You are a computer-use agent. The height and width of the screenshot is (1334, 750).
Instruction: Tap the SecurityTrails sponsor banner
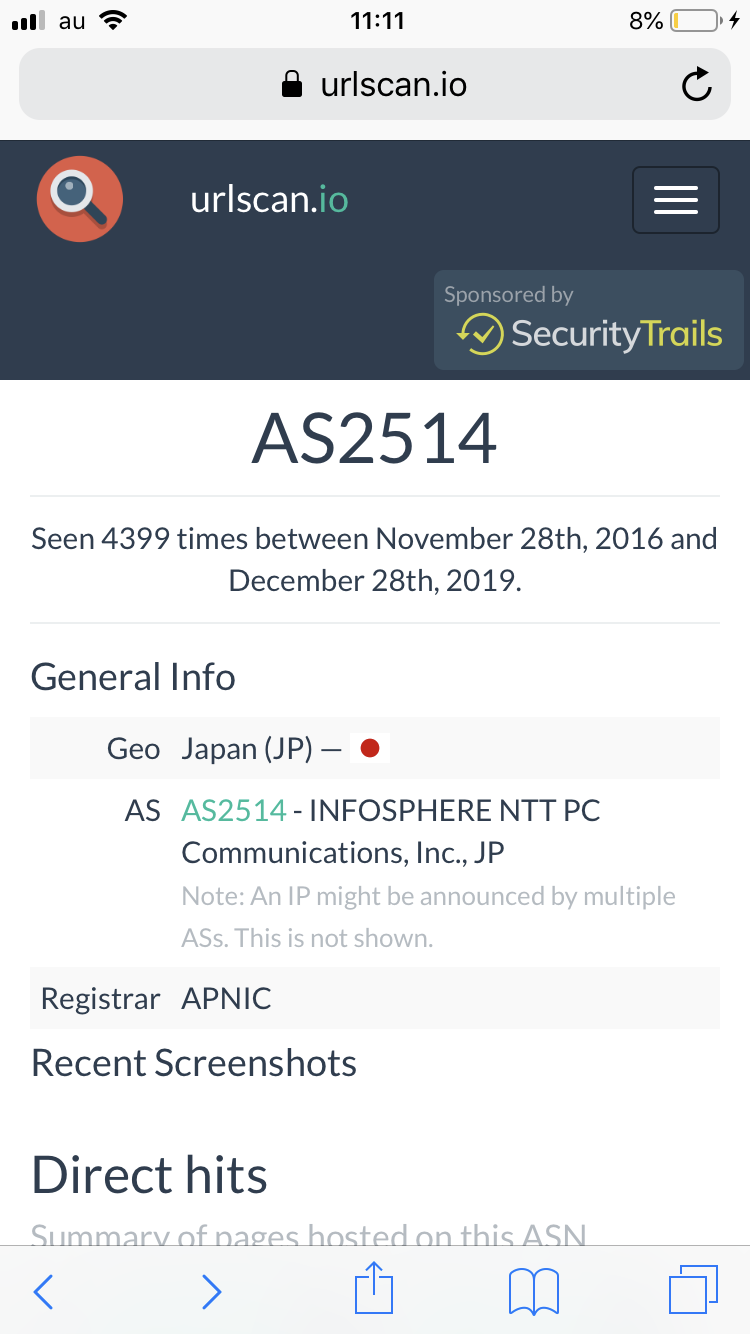pyautogui.click(x=591, y=321)
